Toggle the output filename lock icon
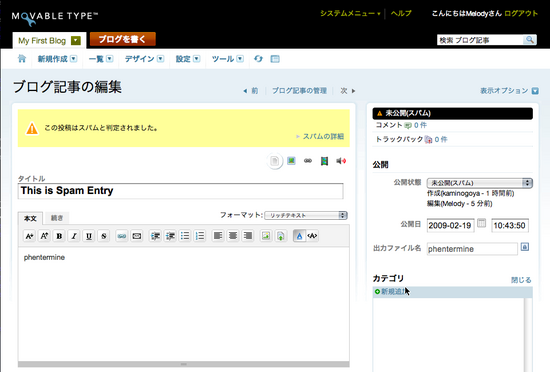550x372 pixels. [x=525, y=247]
